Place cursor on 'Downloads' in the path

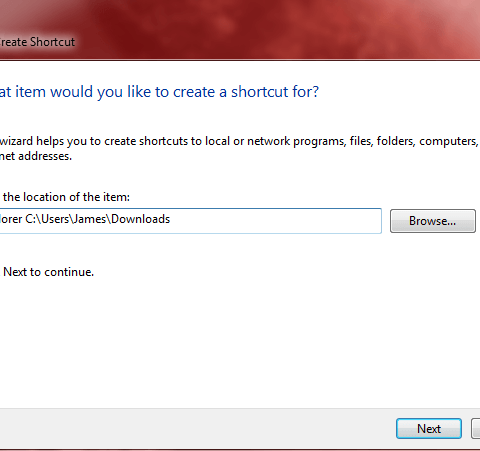[x=140, y=219]
